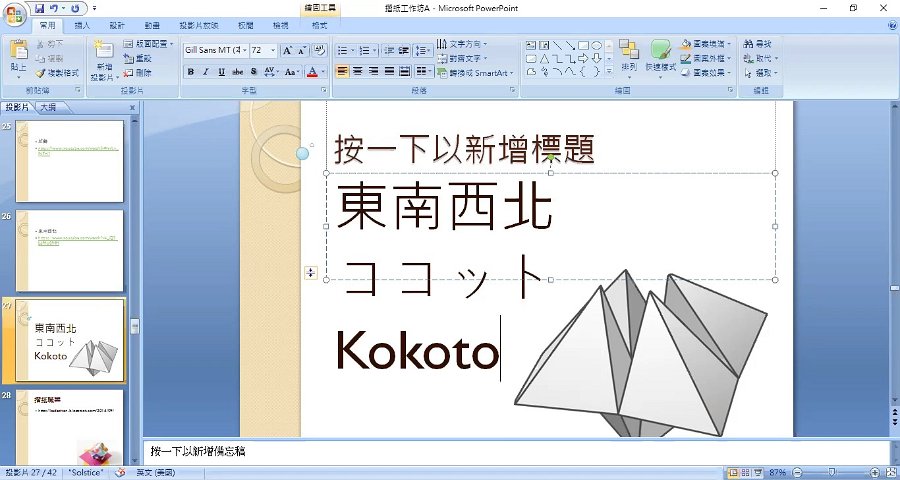The width and height of the screenshot is (900, 480).
Task: Switch to the 插入 ribbon tab
Action: pyautogui.click(x=83, y=25)
